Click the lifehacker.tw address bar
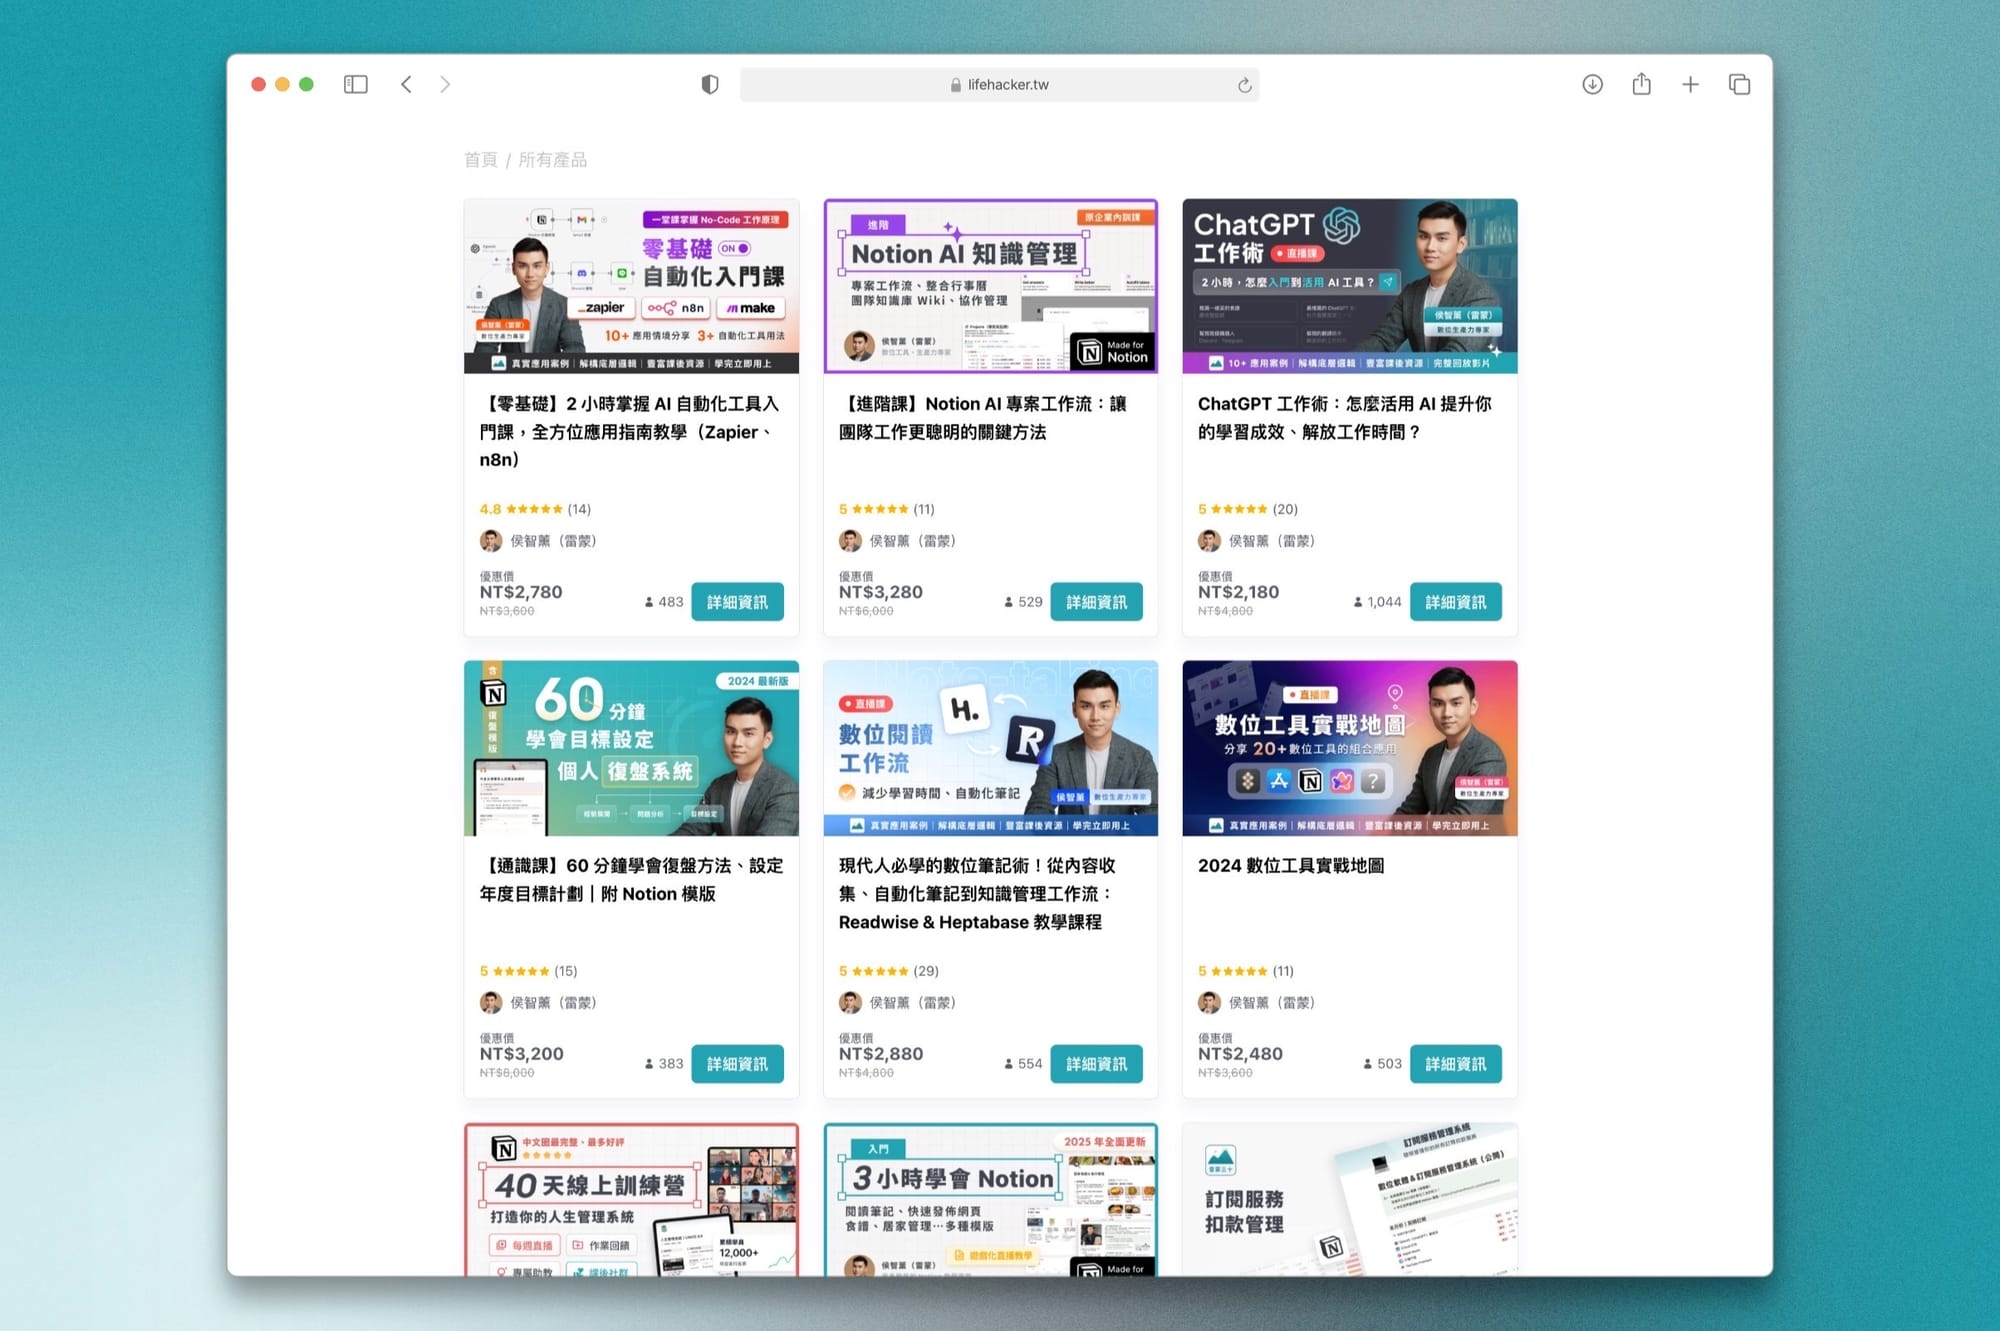 999,85
